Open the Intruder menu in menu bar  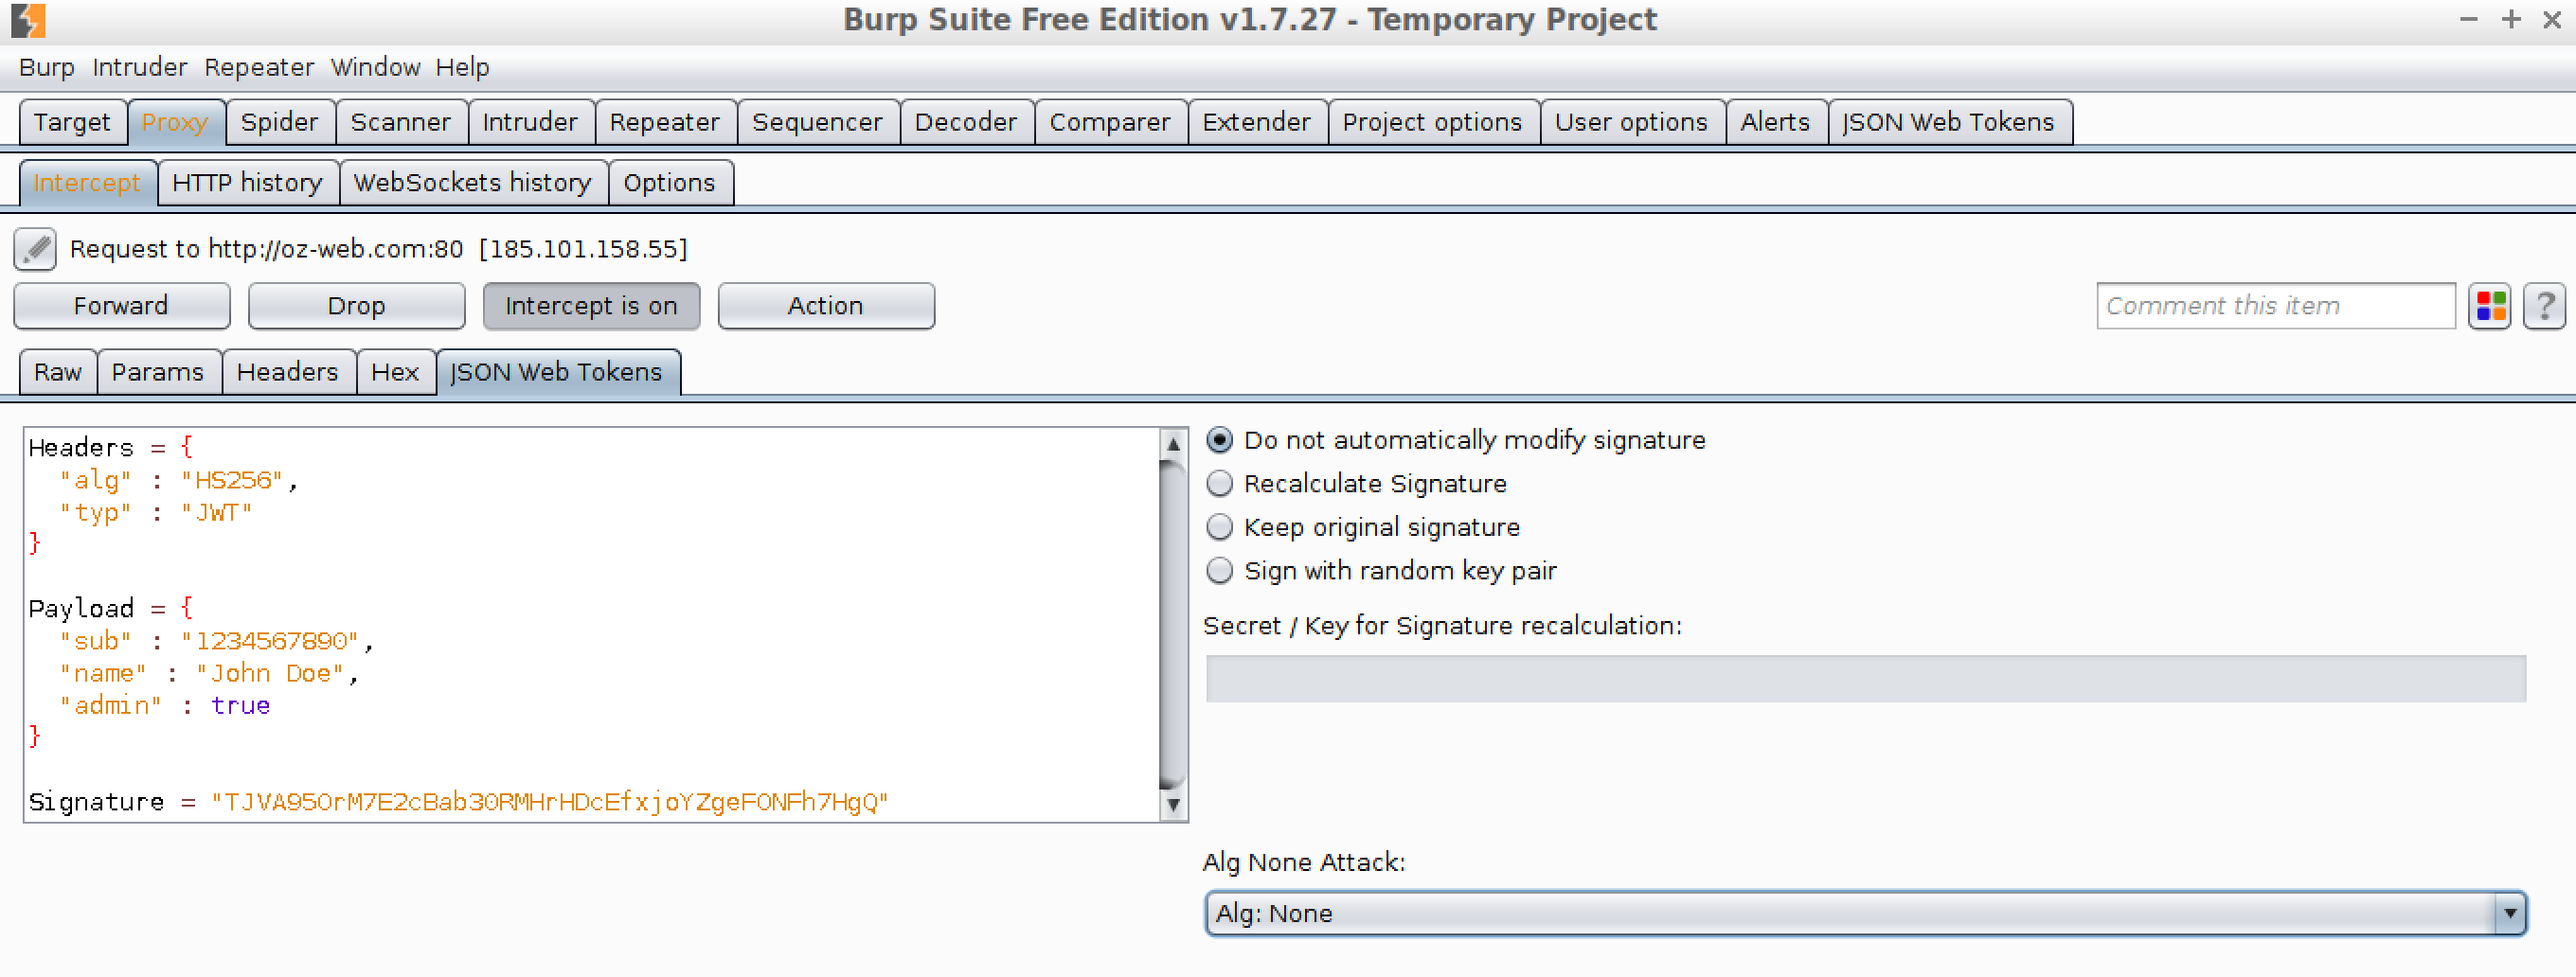140,67
